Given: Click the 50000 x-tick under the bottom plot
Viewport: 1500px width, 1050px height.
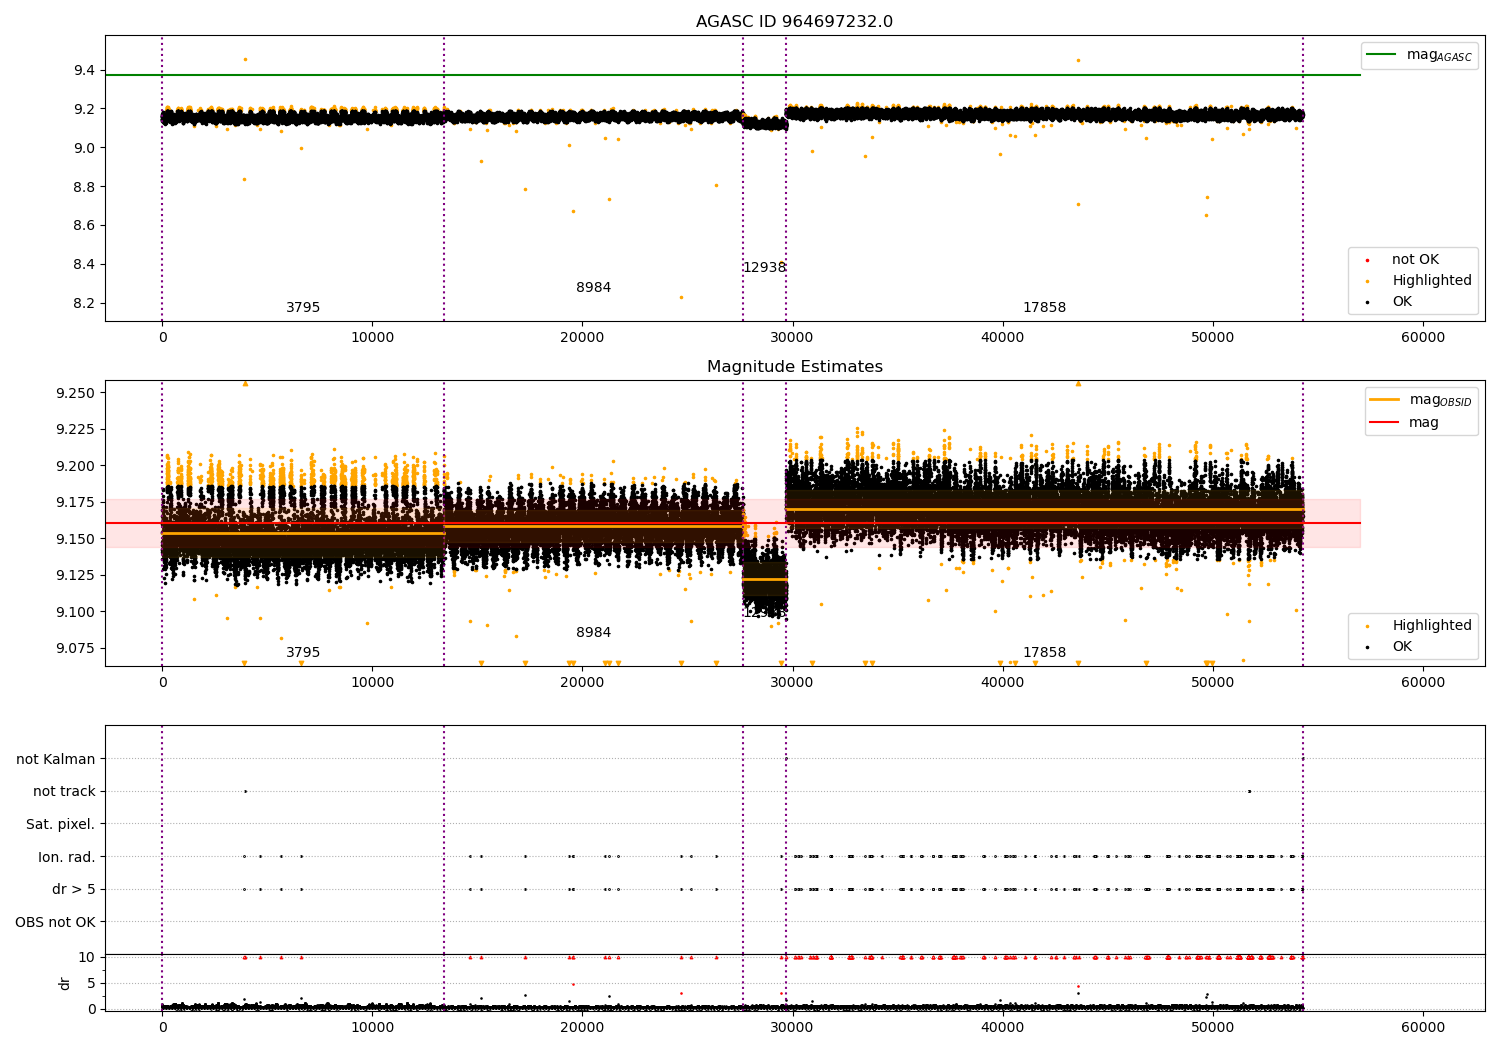Looking at the screenshot, I should click(1213, 1028).
